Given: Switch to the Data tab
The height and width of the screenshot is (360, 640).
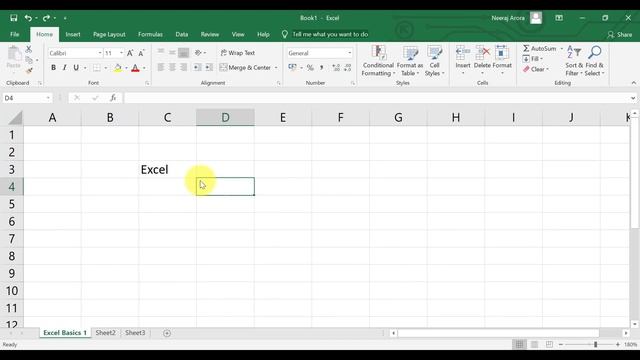Looking at the screenshot, I should [x=182, y=34].
